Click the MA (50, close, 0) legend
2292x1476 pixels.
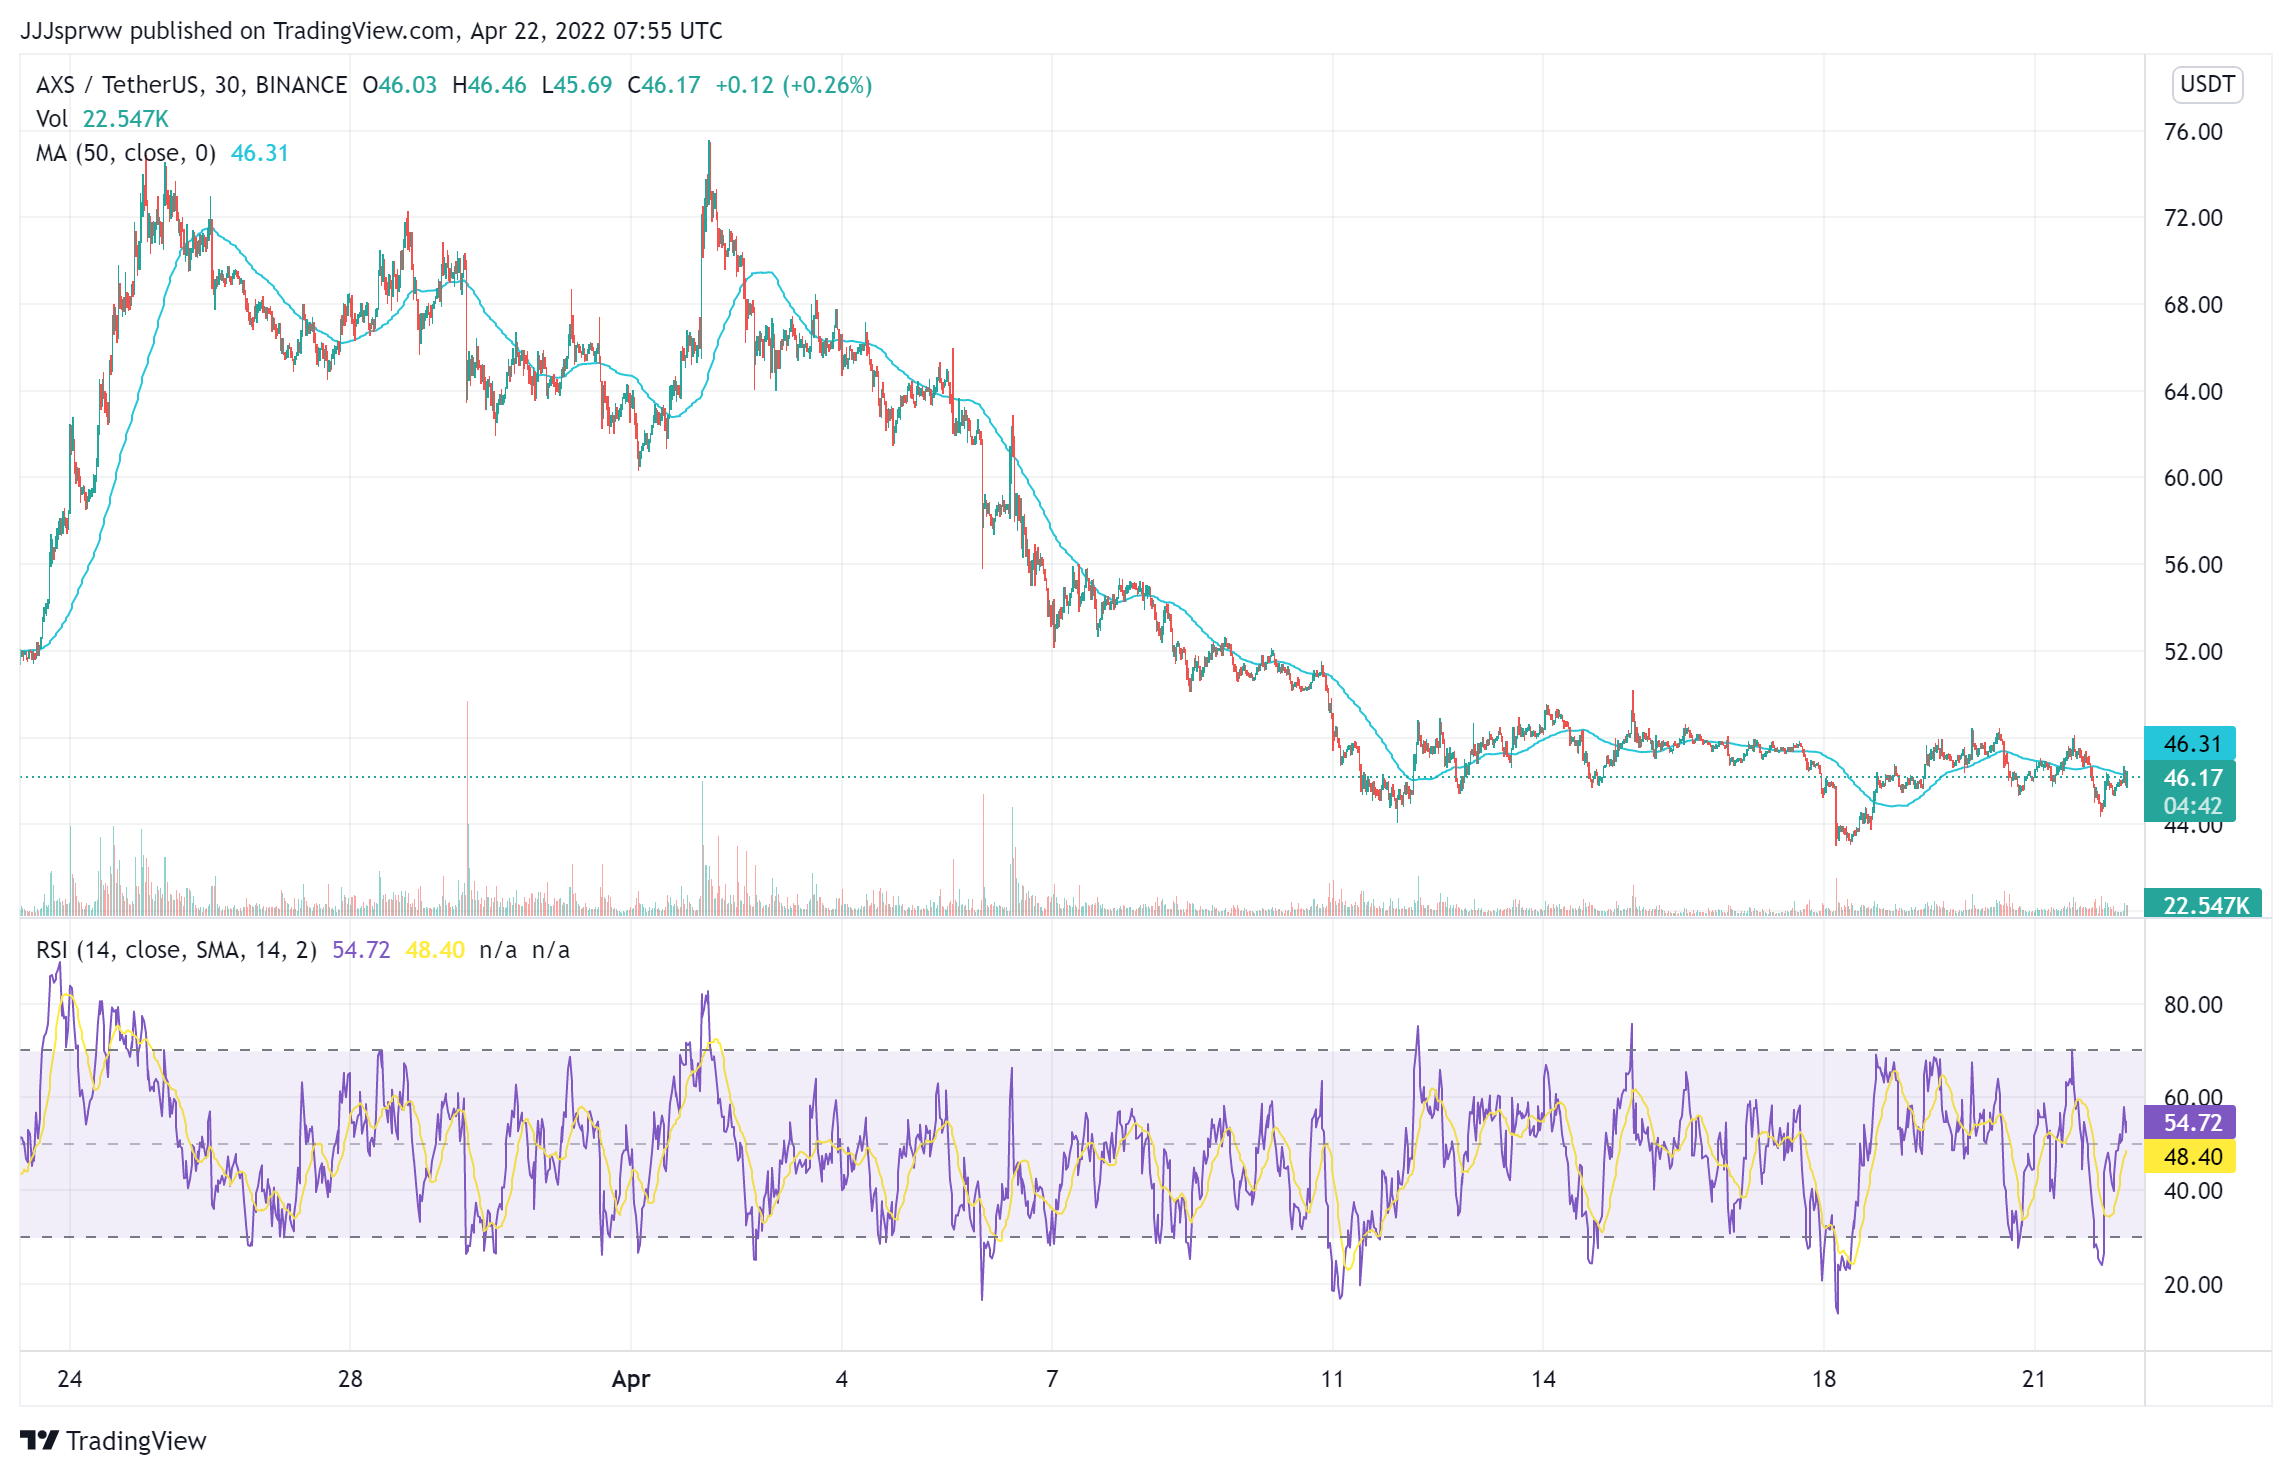pyautogui.click(x=126, y=153)
